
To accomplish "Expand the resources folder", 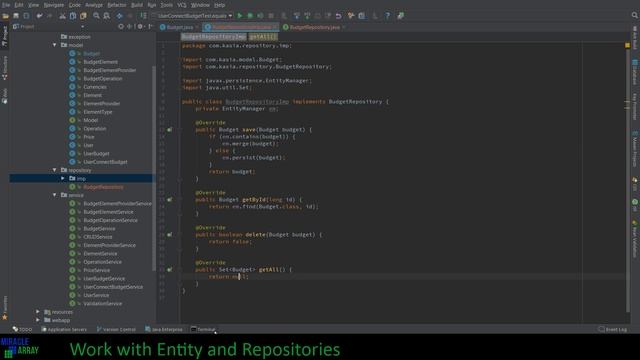I will pyautogui.click(x=38, y=312).
